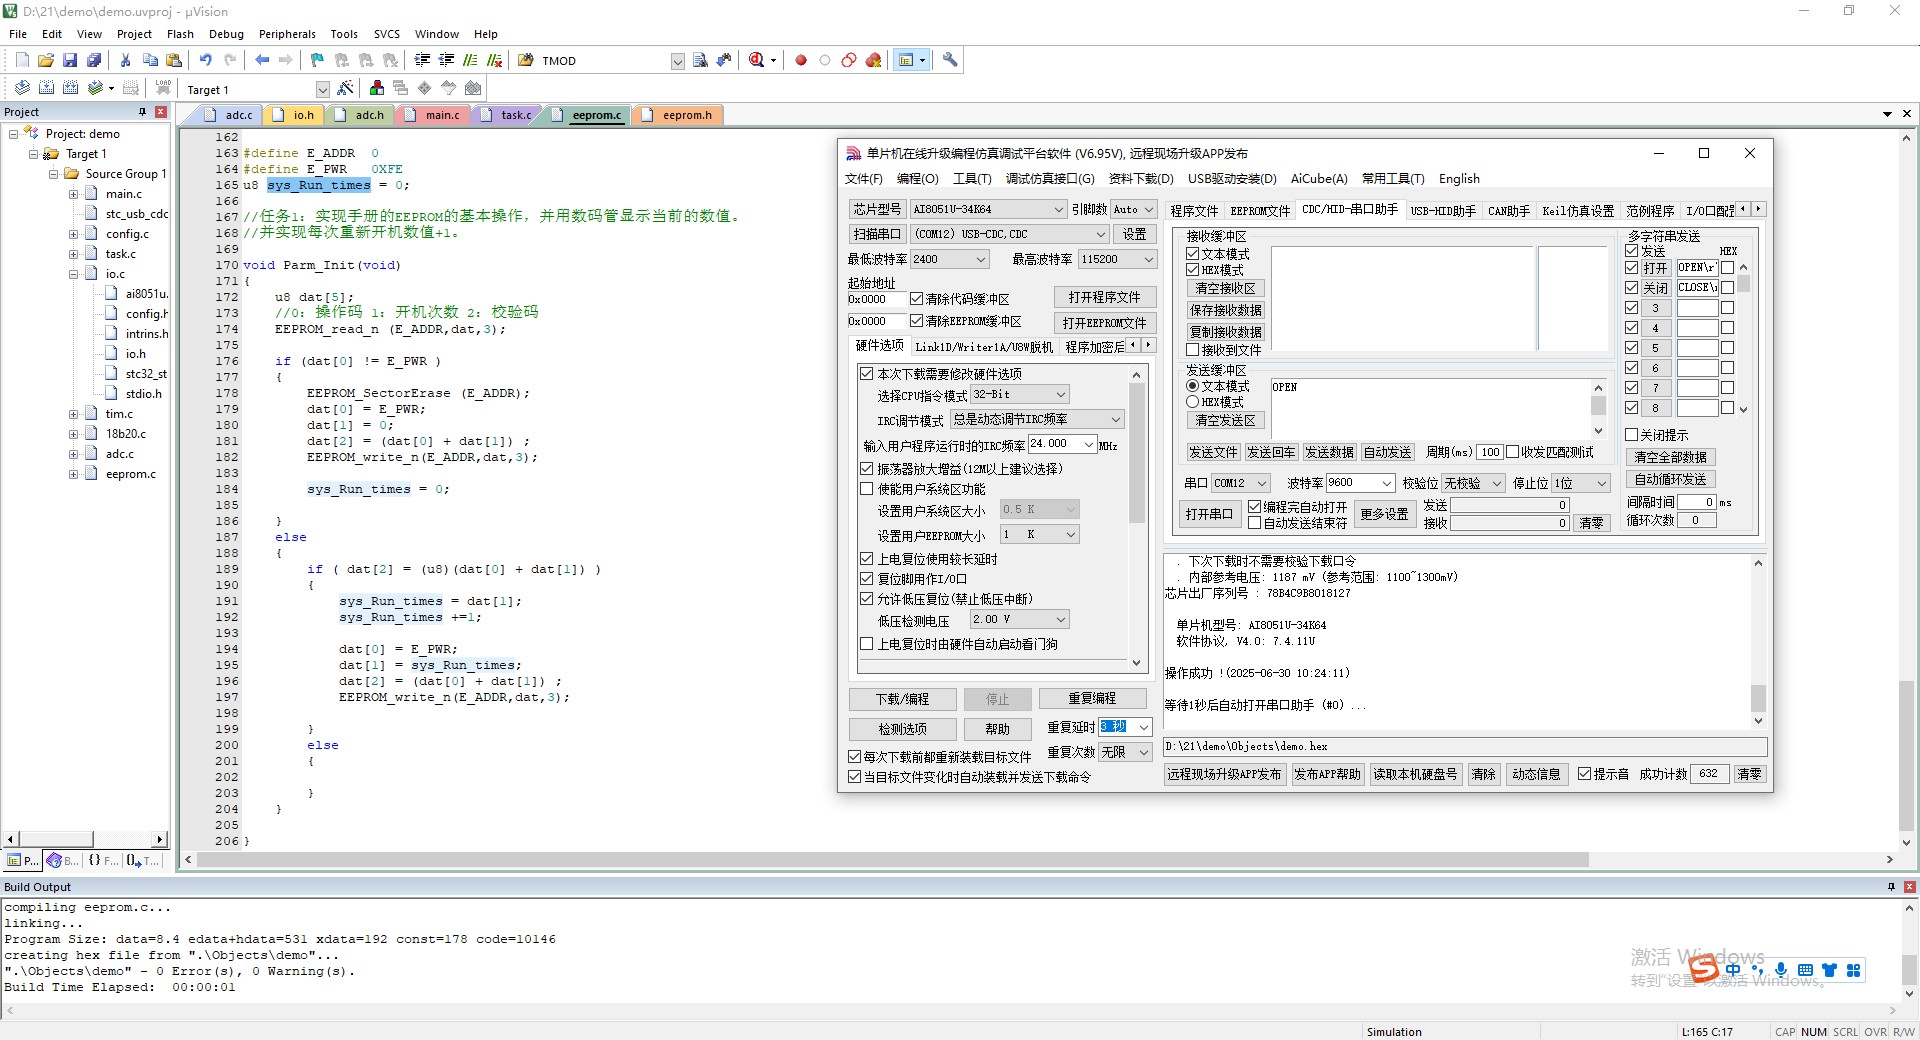1920x1040 pixels.
Task: Click the Save All icon
Action: [x=94, y=60]
